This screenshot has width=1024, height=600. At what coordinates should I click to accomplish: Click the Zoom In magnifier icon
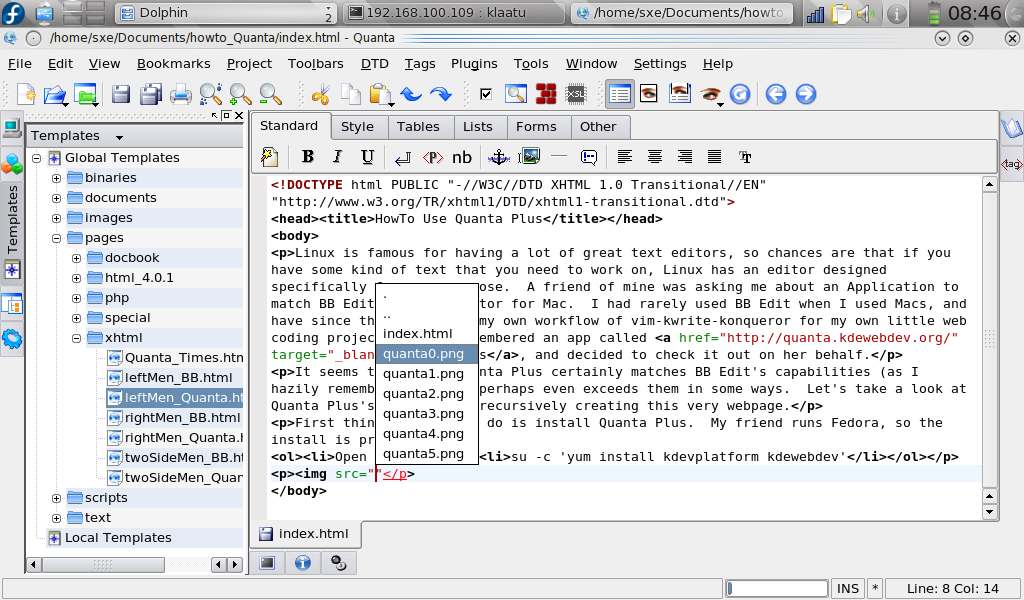[240, 95]
